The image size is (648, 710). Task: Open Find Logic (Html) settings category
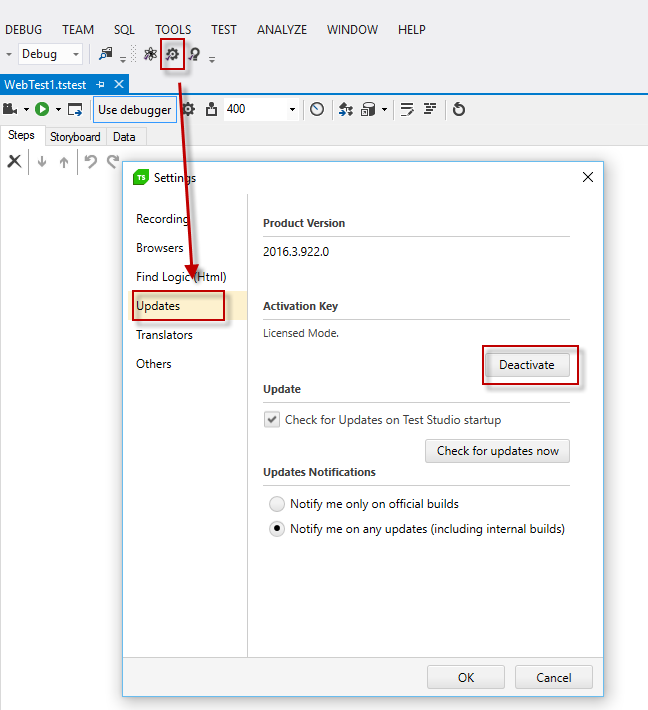tap(181, 277)
